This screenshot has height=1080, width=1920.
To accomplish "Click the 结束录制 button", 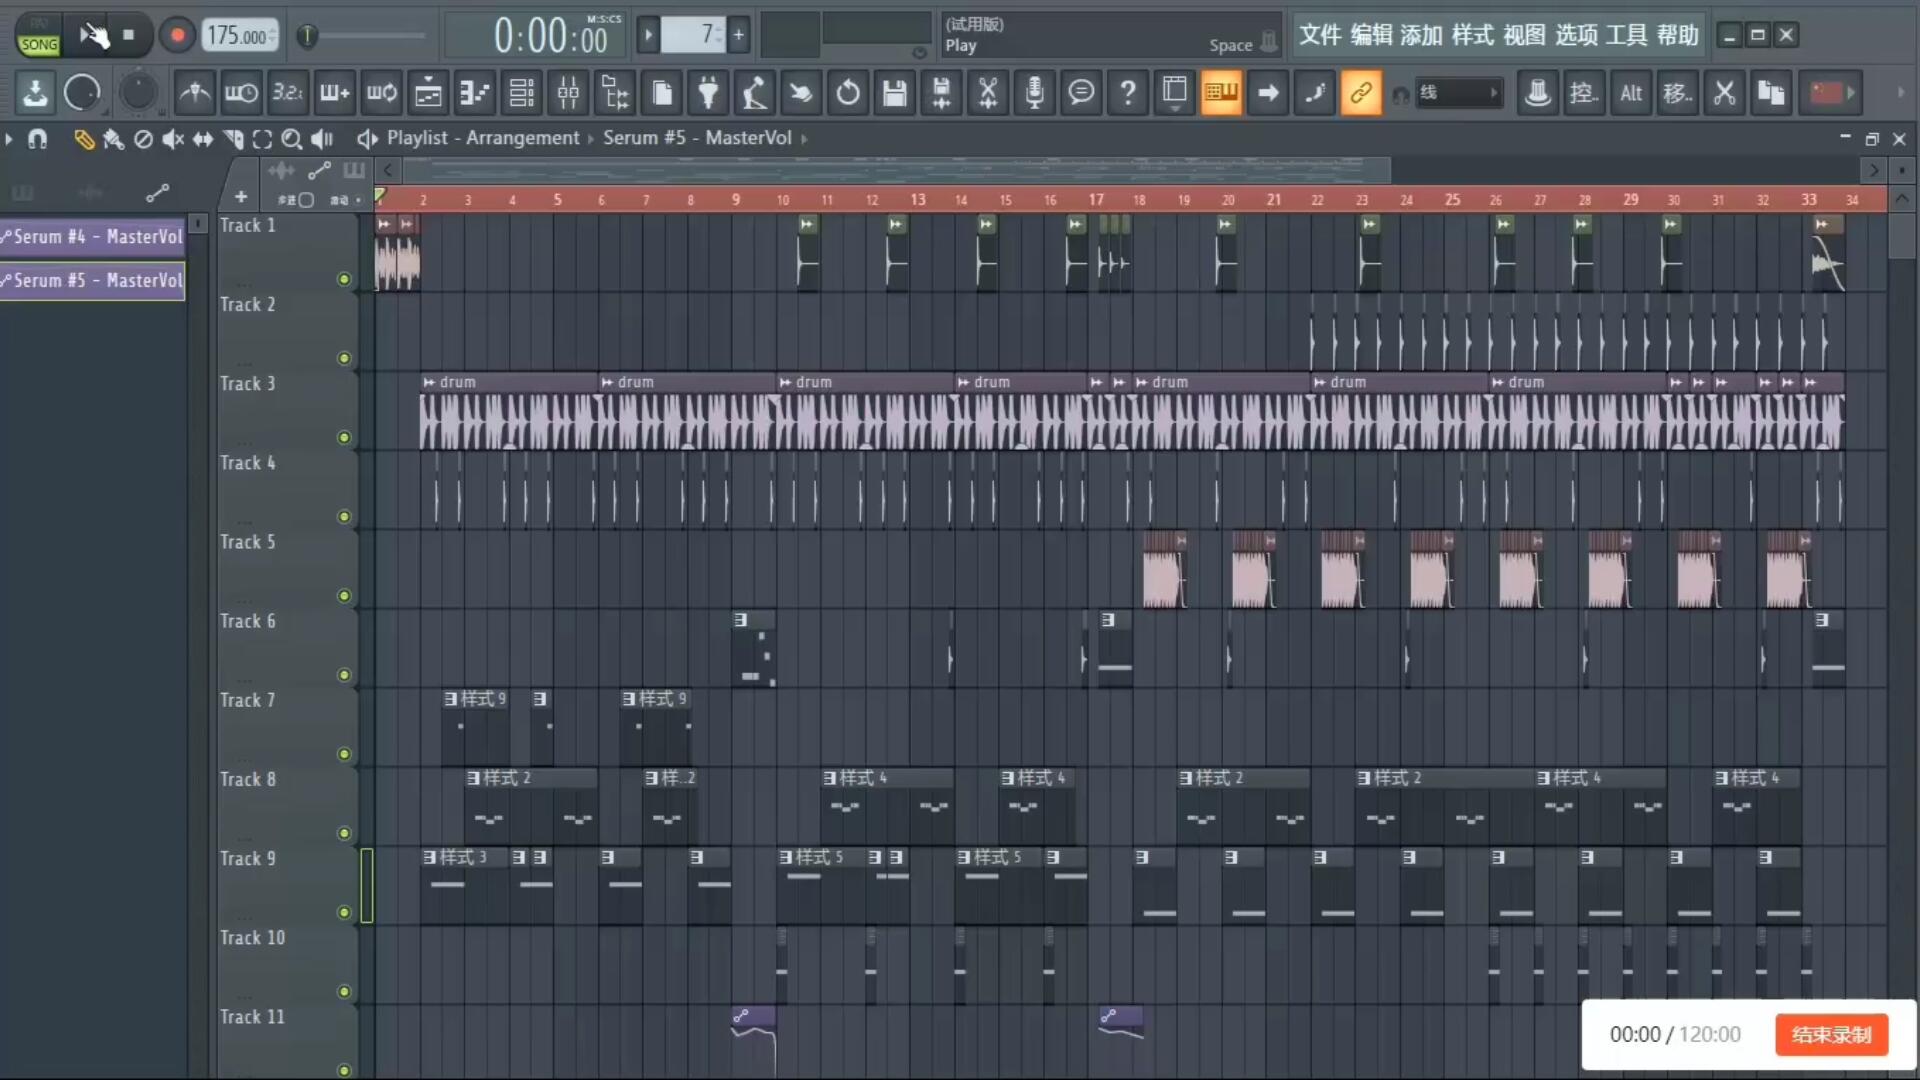I will (x=1831, y=1034).
